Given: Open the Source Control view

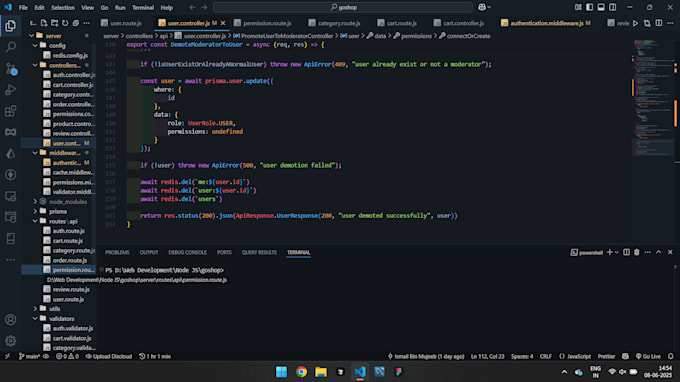Looking at the screenshot, I should [10, 69].
